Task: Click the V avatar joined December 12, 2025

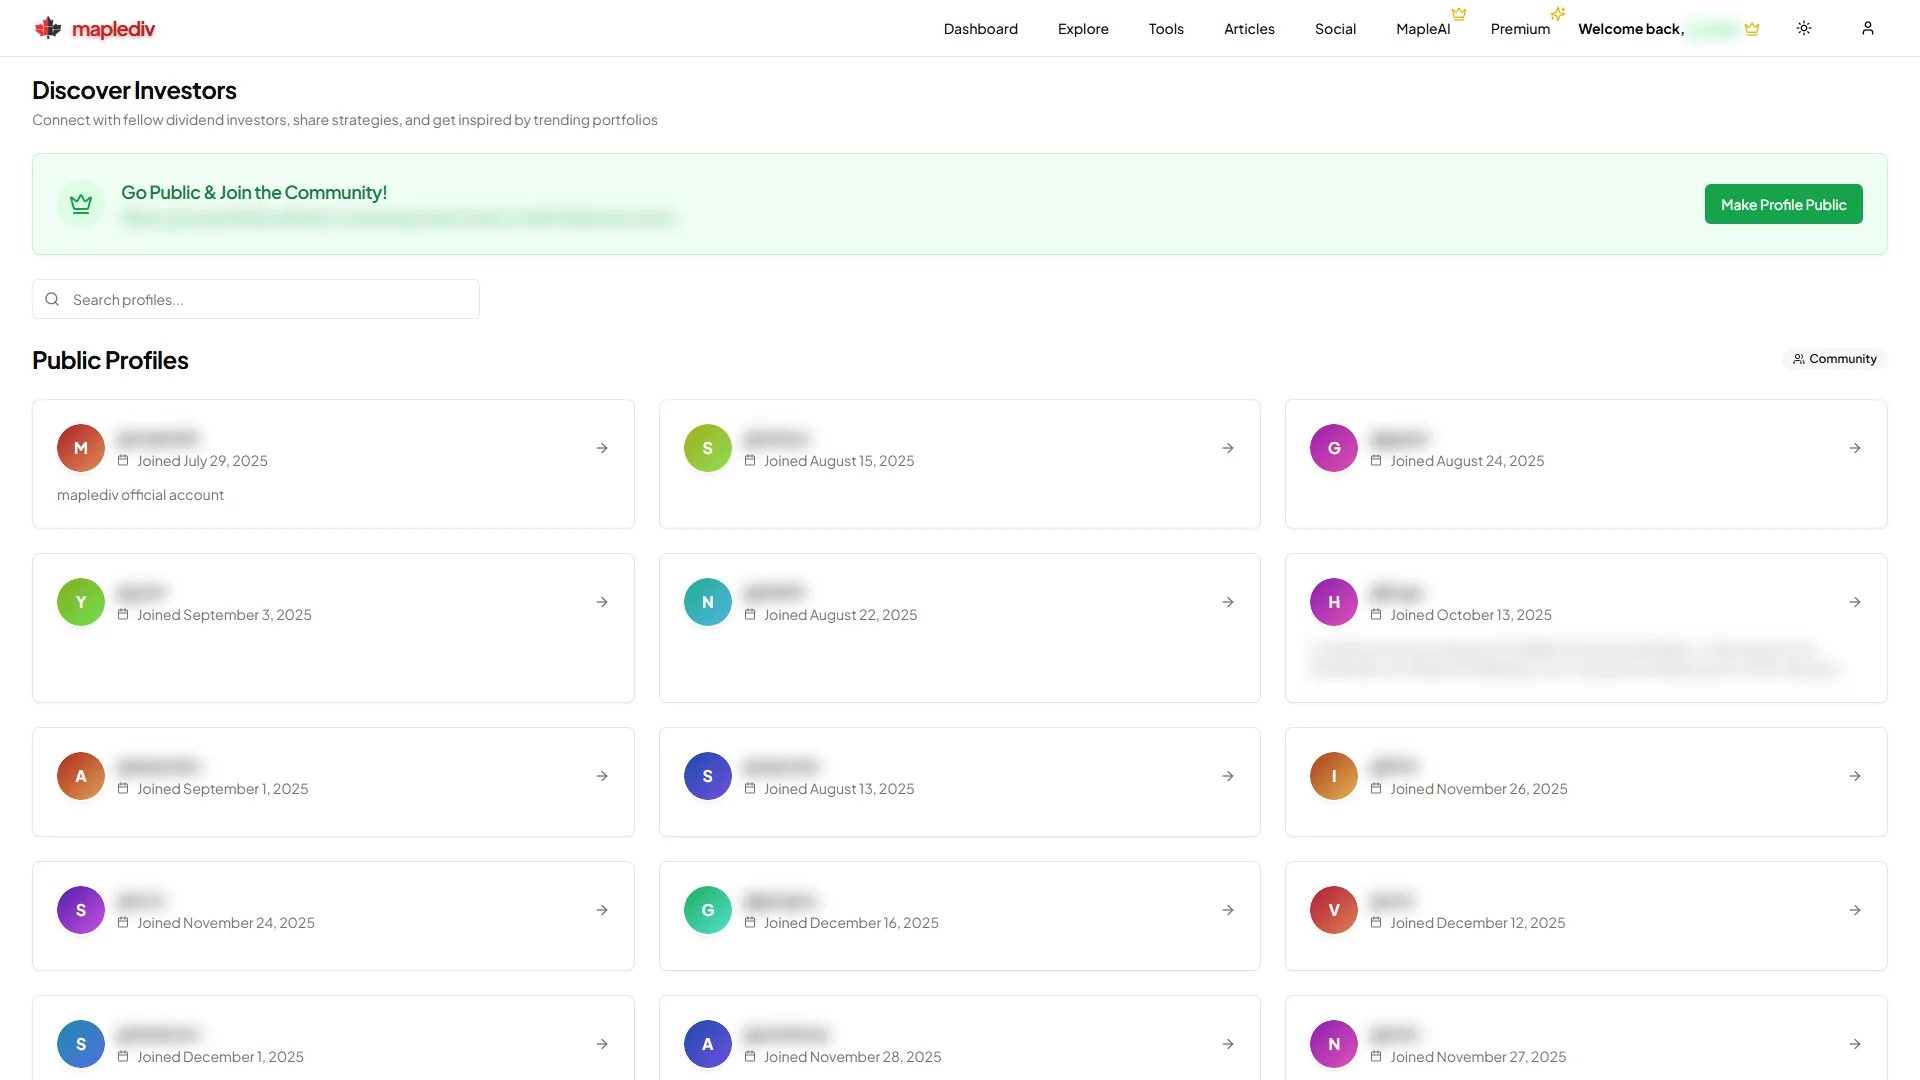Action: click(1334, 910)
